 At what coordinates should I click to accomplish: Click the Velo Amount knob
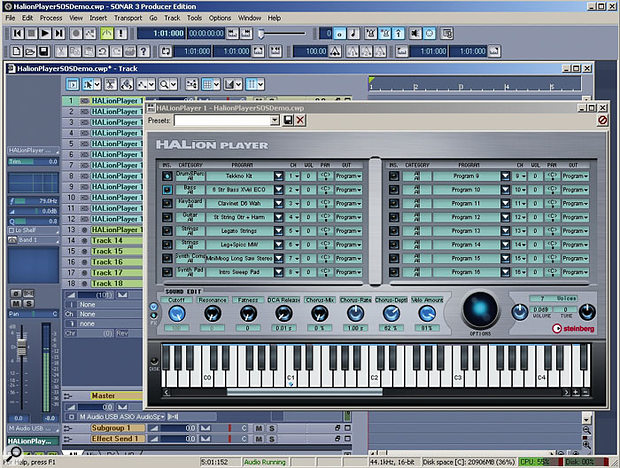click(427, 314)
